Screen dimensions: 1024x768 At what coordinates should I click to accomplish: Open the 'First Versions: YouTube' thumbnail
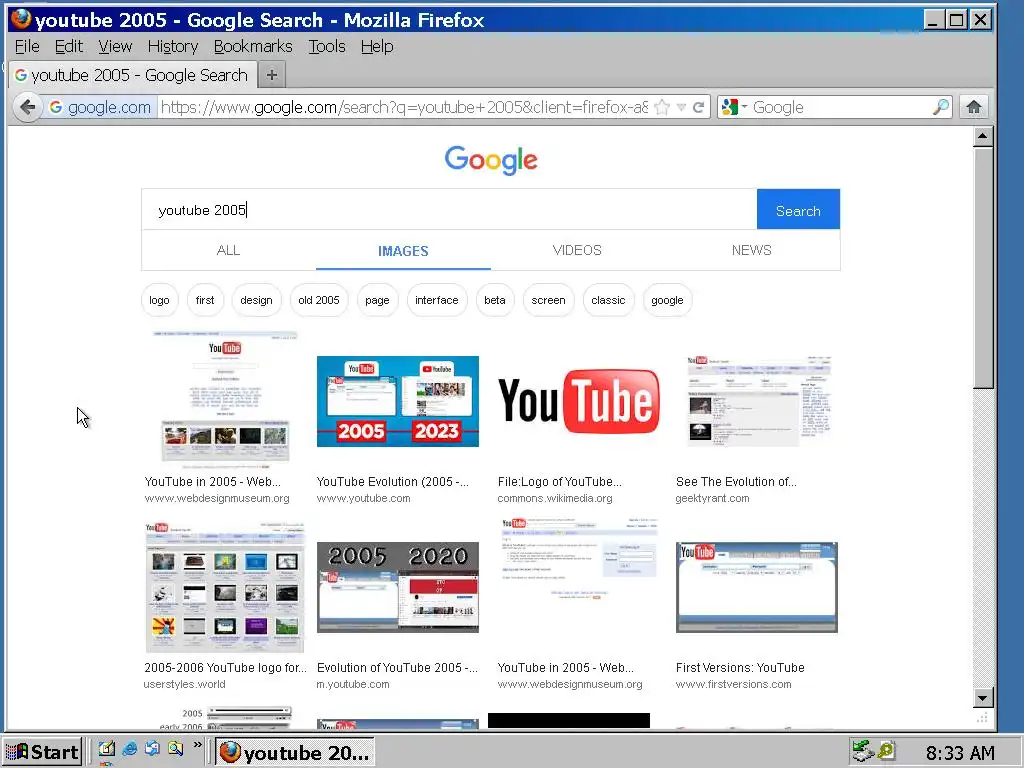(x=756, y=587)
